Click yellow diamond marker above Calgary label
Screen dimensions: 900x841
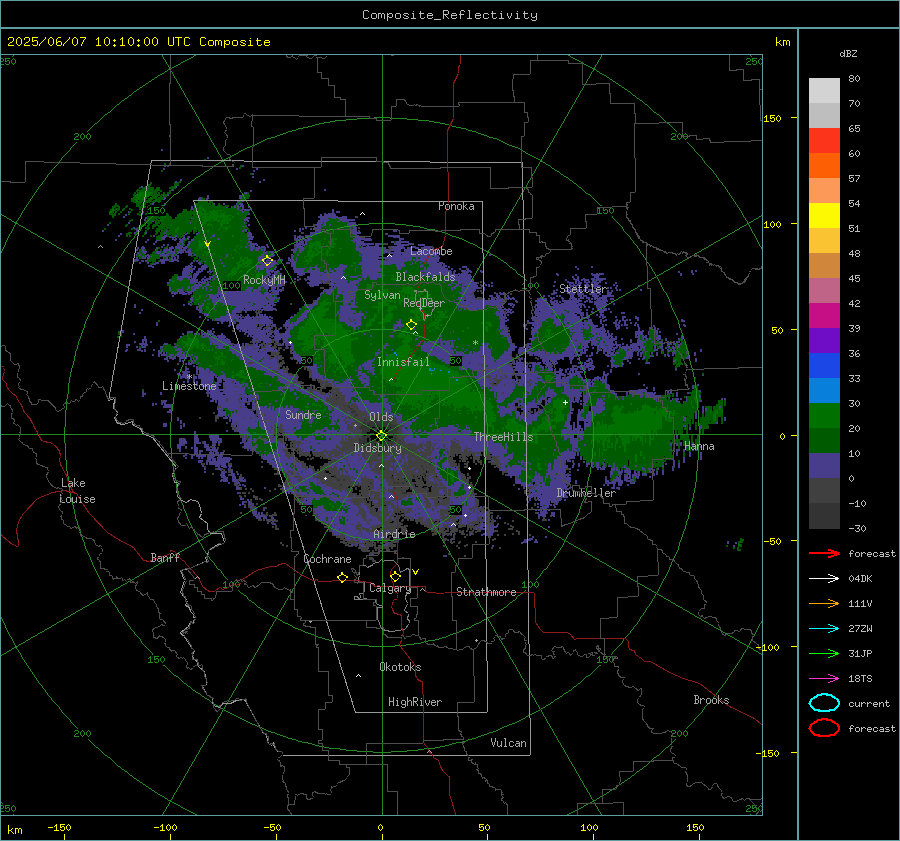pos(395,576)
